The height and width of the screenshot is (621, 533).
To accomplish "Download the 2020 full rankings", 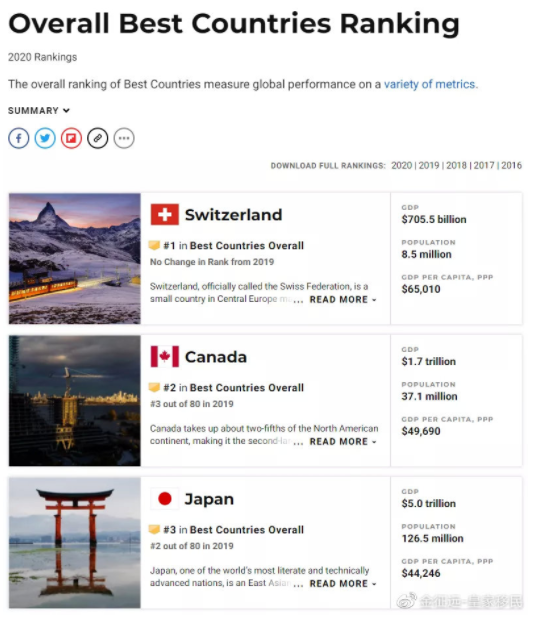I will [x=402, y=166].
